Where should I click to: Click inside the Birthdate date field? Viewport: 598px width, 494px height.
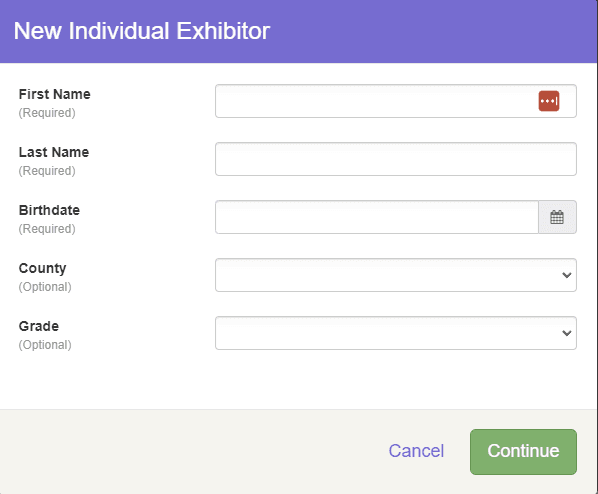(377, 217)
